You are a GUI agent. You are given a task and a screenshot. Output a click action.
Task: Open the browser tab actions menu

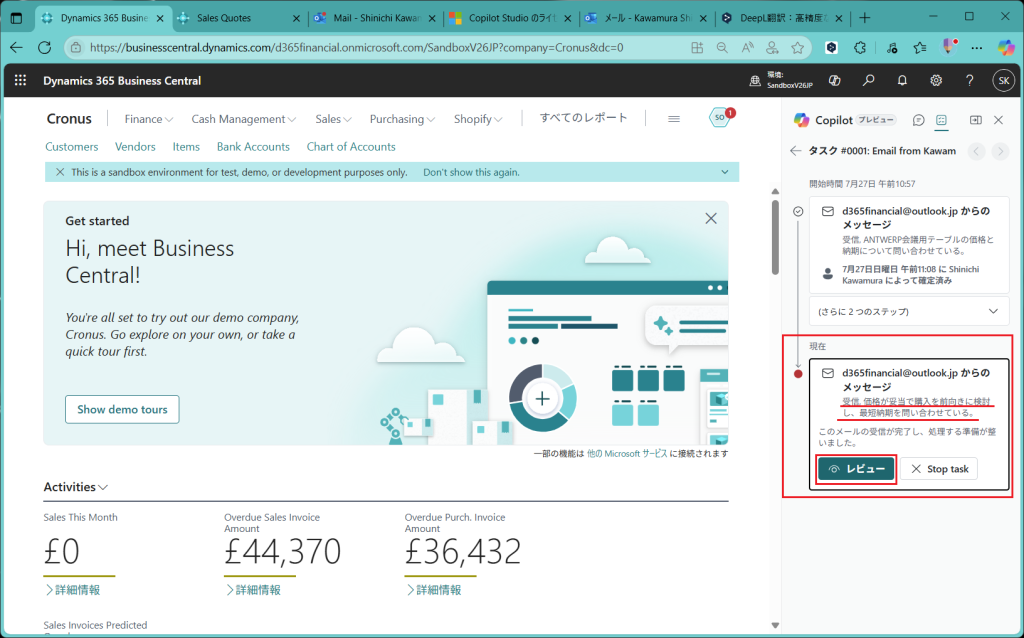[17, 18]
